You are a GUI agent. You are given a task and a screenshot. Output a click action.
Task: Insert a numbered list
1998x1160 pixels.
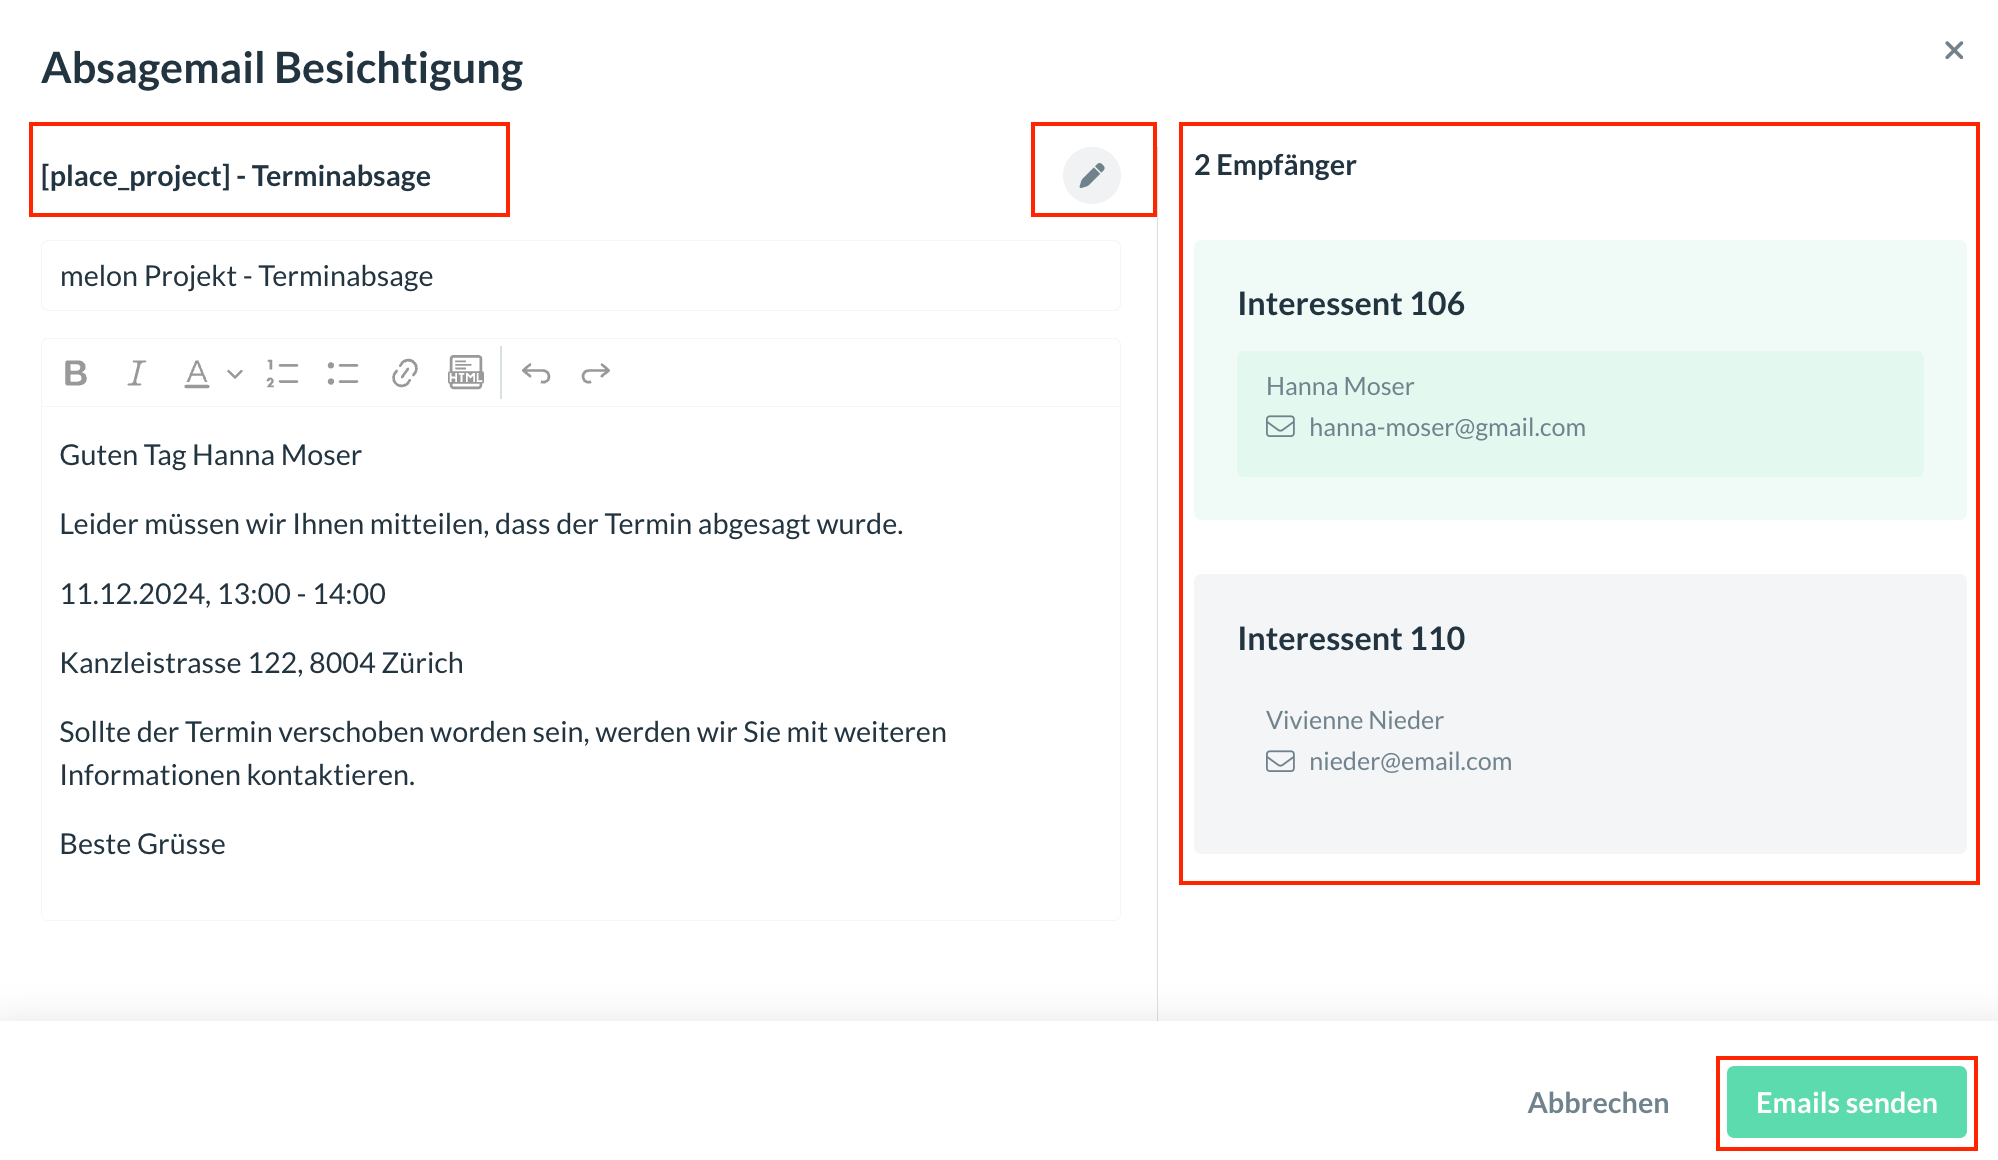pyautogui.click(x=283, y=373)
